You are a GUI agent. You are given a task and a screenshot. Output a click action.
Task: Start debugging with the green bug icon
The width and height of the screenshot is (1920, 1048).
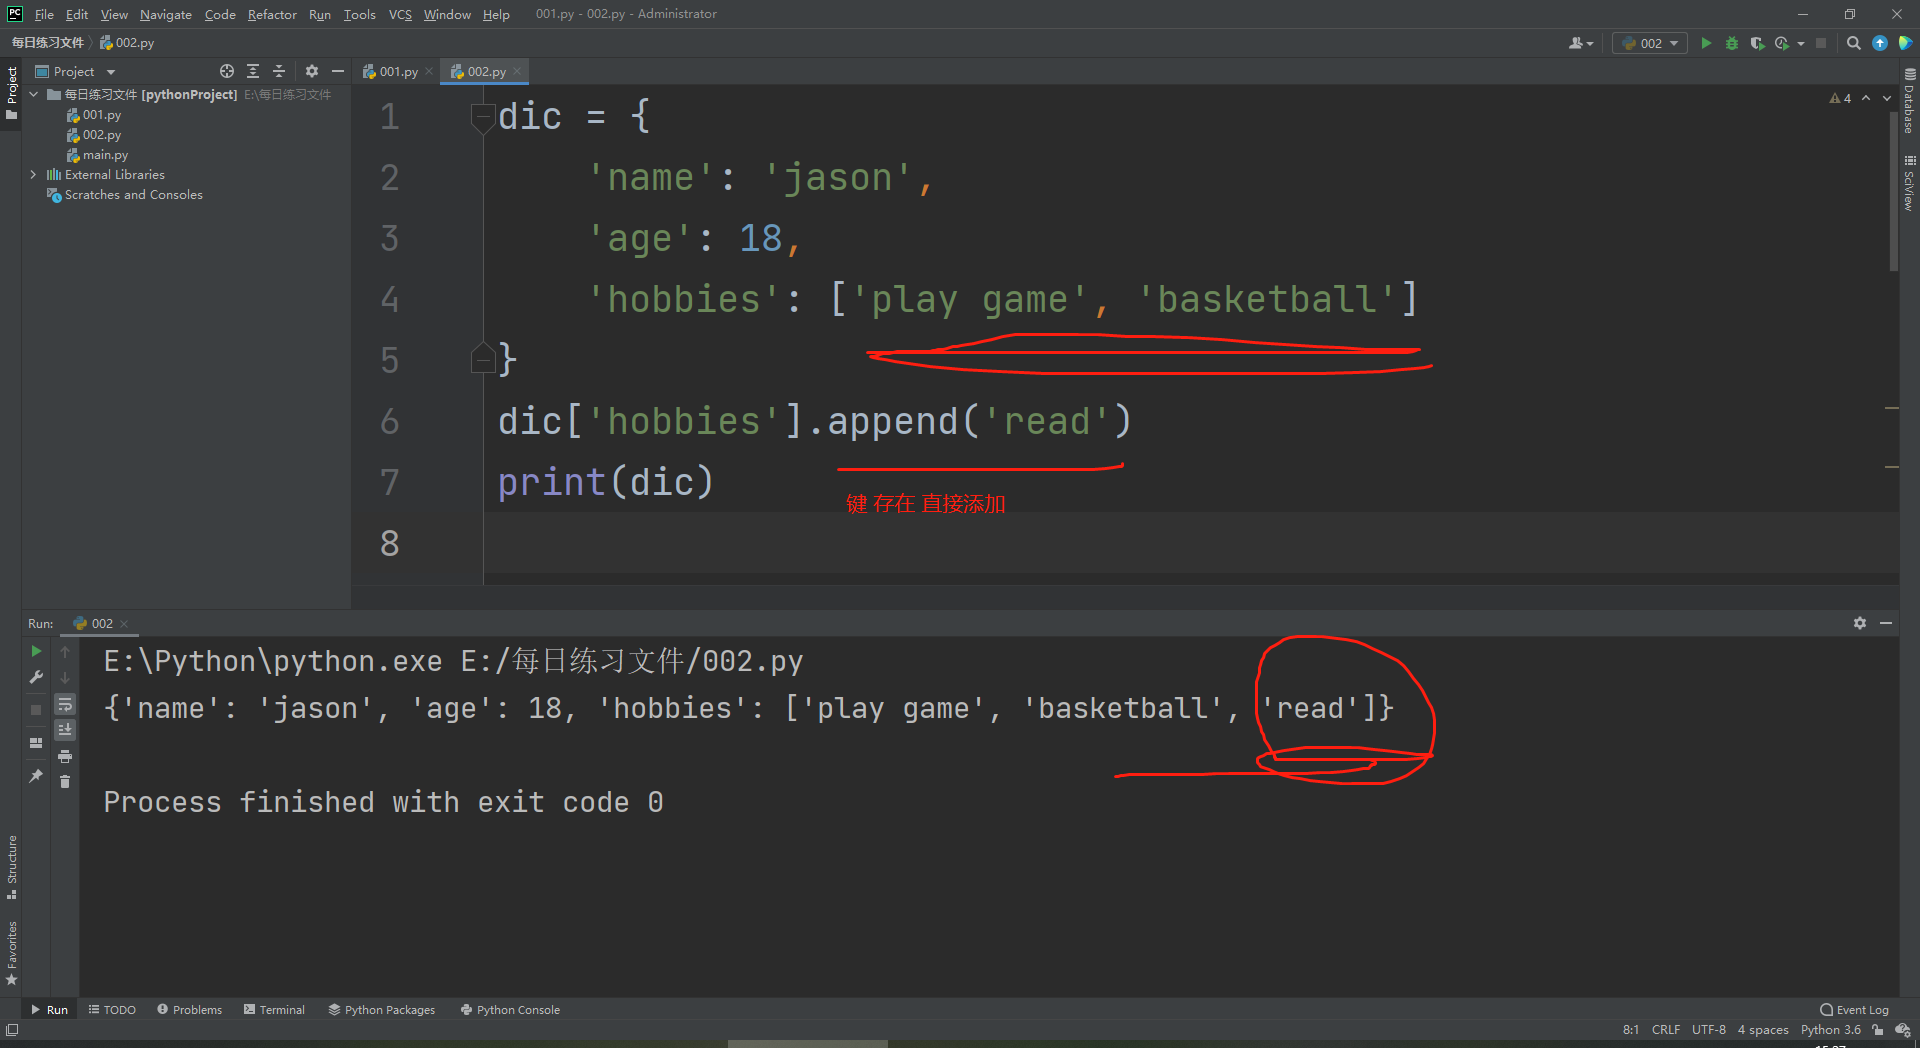1732,43
